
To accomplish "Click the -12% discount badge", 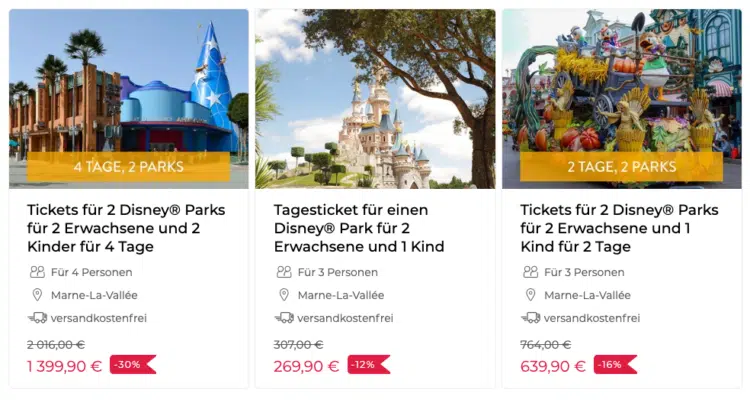I will click(x=366, y=365).
